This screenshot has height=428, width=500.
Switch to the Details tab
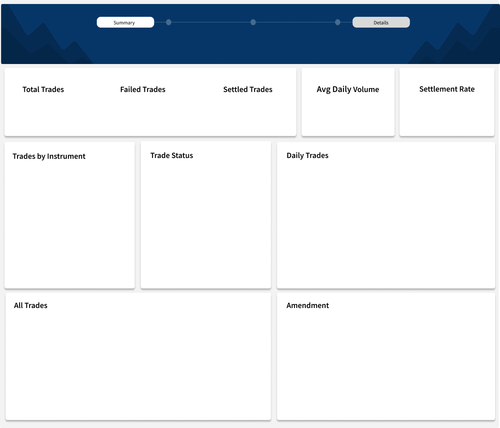point(381,22)
